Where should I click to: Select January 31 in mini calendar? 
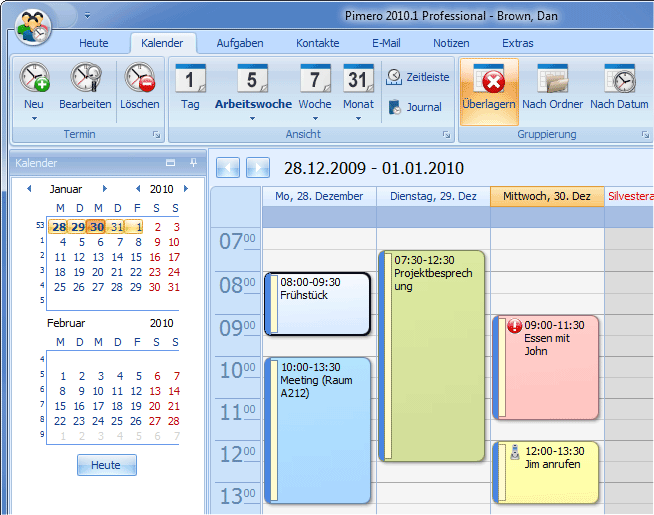point(174,287)
